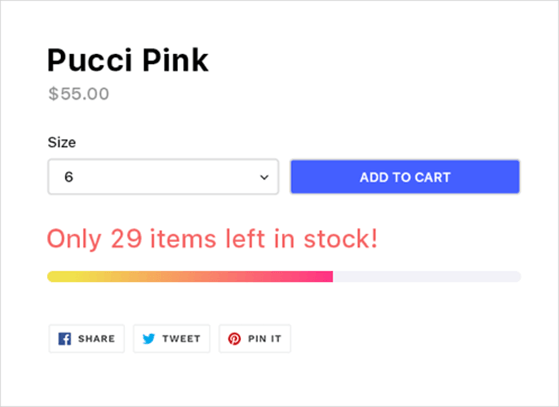Share the product via SHARE button

(87, 339)
